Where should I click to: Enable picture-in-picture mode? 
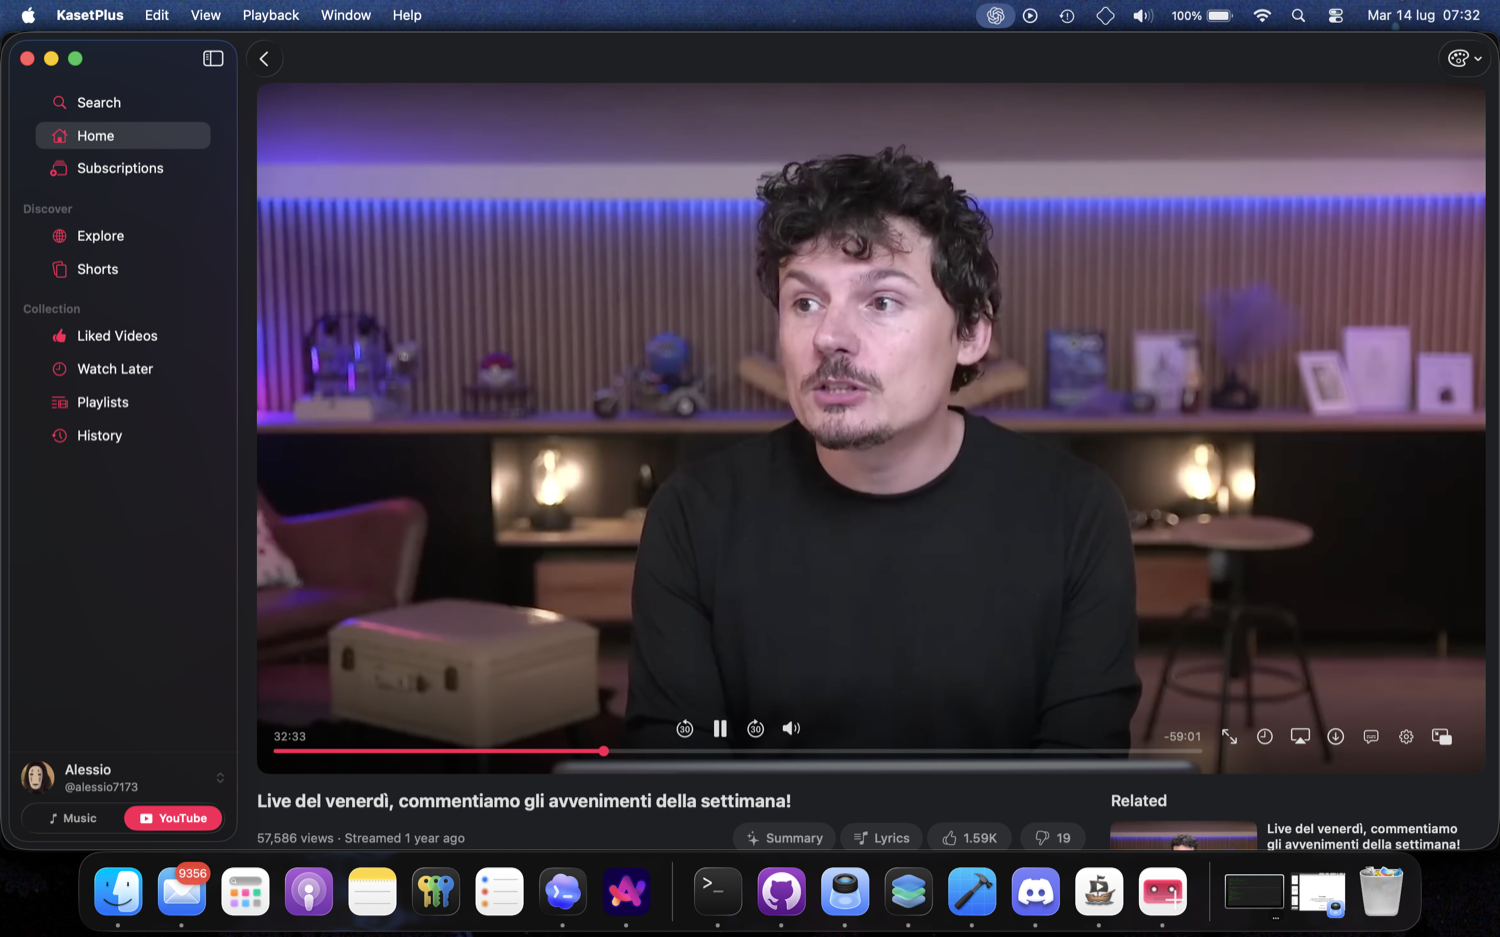1442,737
